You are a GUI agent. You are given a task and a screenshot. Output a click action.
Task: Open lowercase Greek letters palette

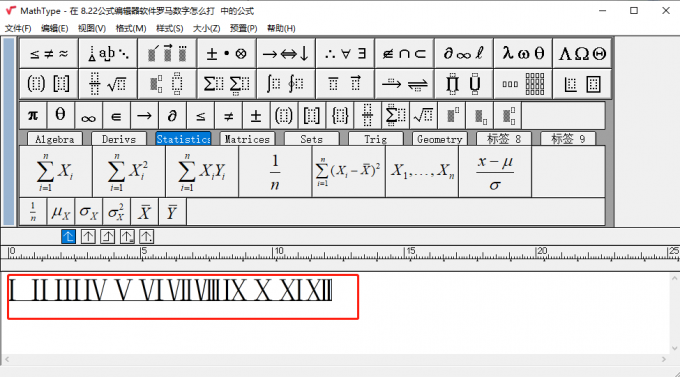pos(523,53)
